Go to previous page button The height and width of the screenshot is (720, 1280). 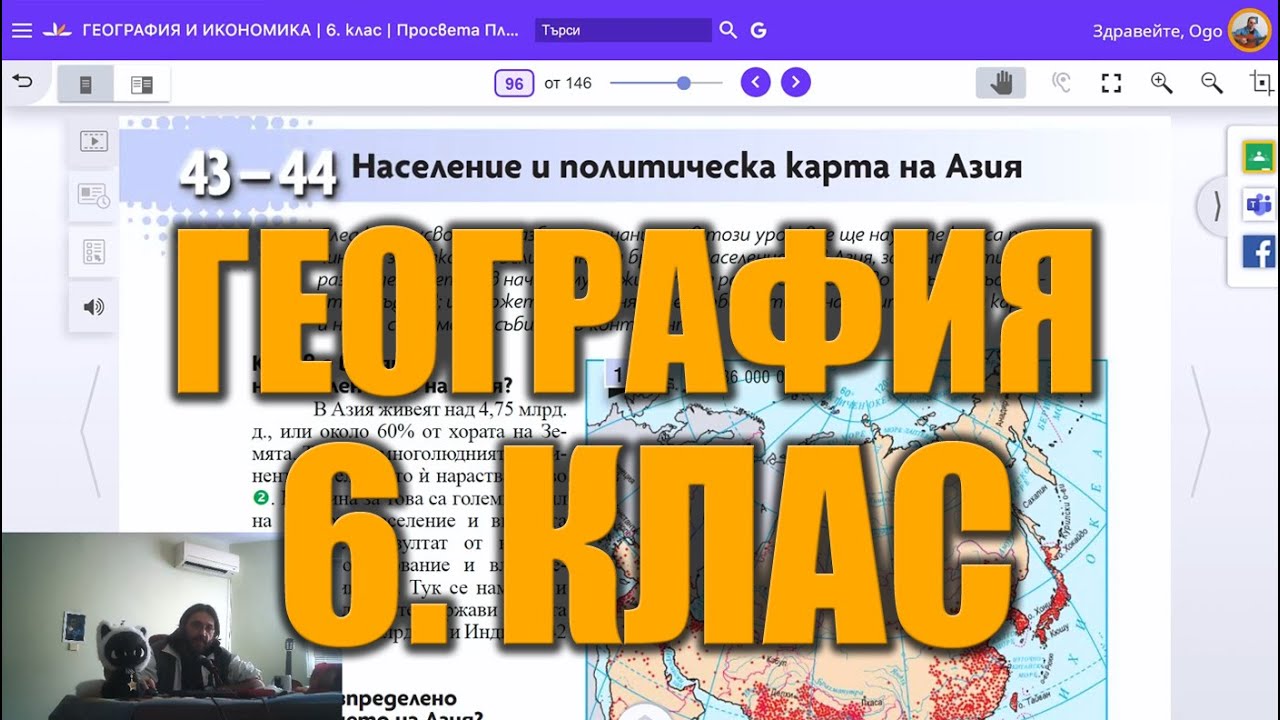755,83
